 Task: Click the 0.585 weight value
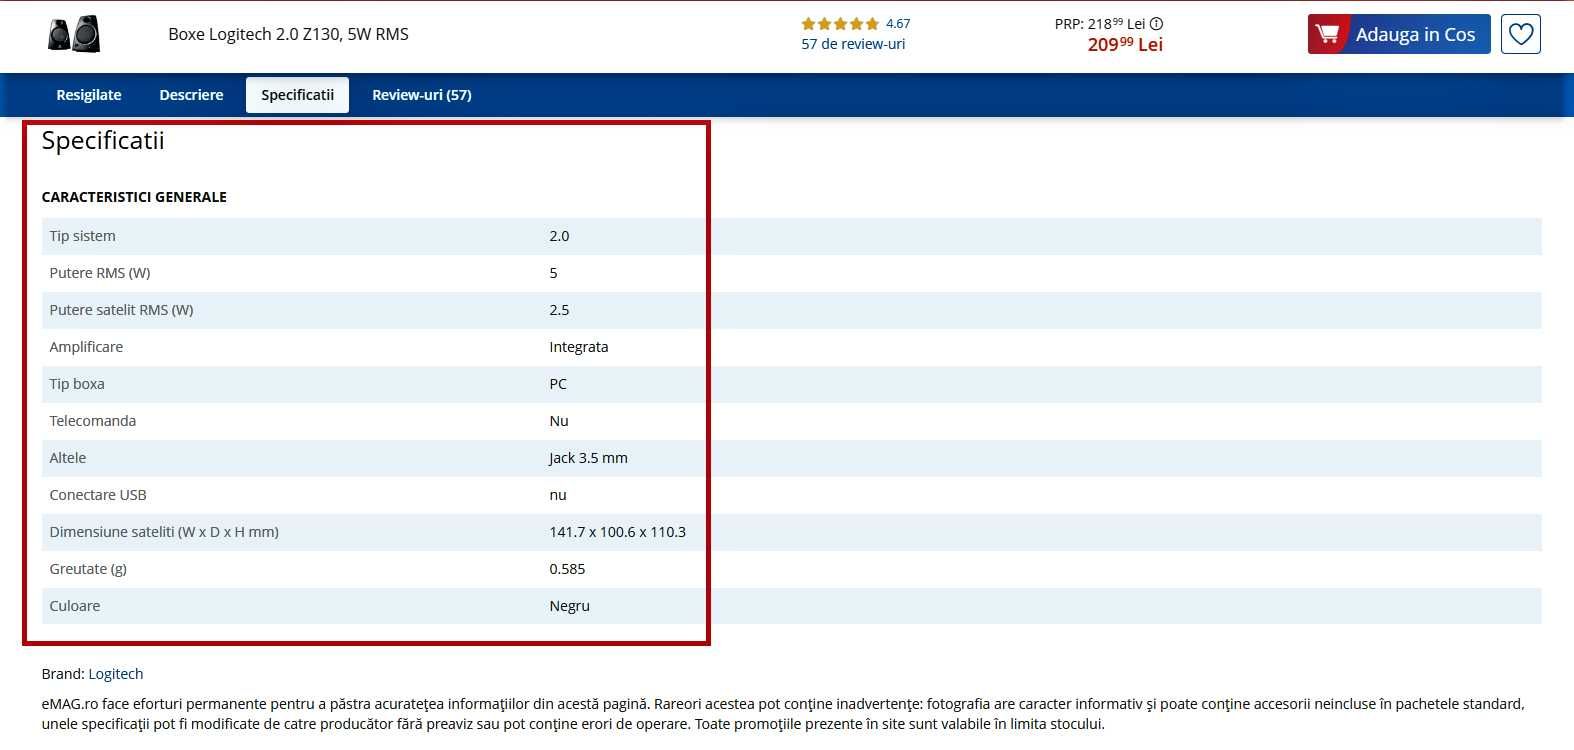(567, 569)
